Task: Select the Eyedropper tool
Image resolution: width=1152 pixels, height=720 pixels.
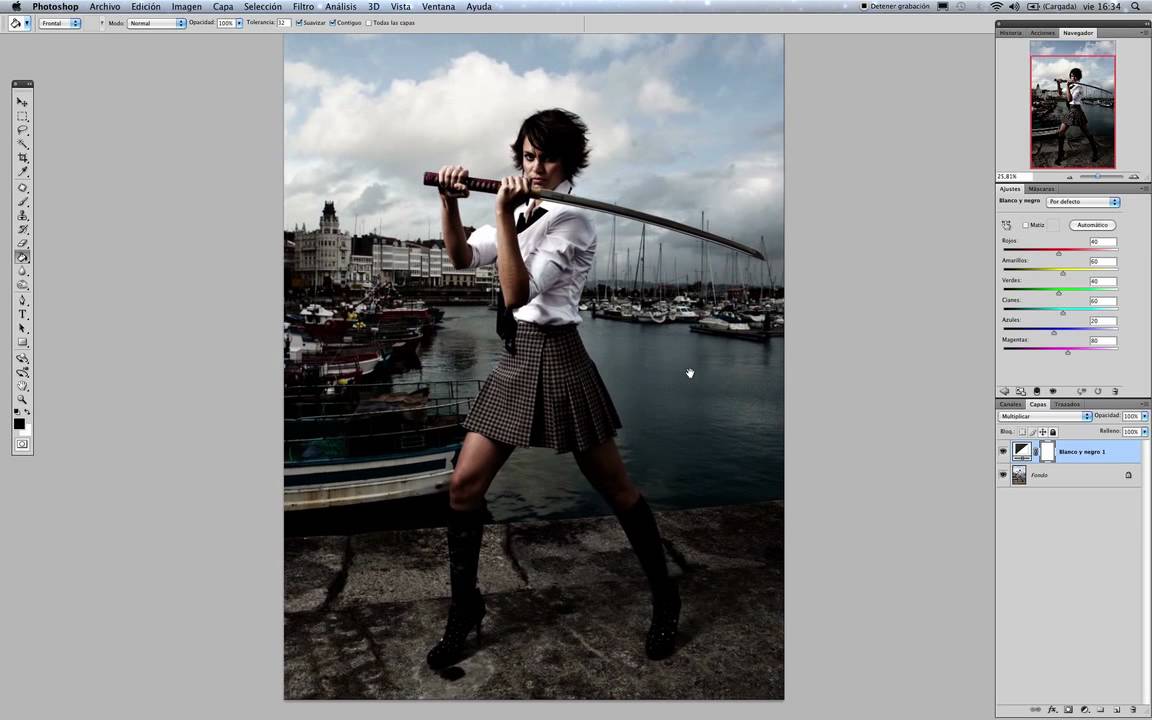Action: tap(22, 172)
